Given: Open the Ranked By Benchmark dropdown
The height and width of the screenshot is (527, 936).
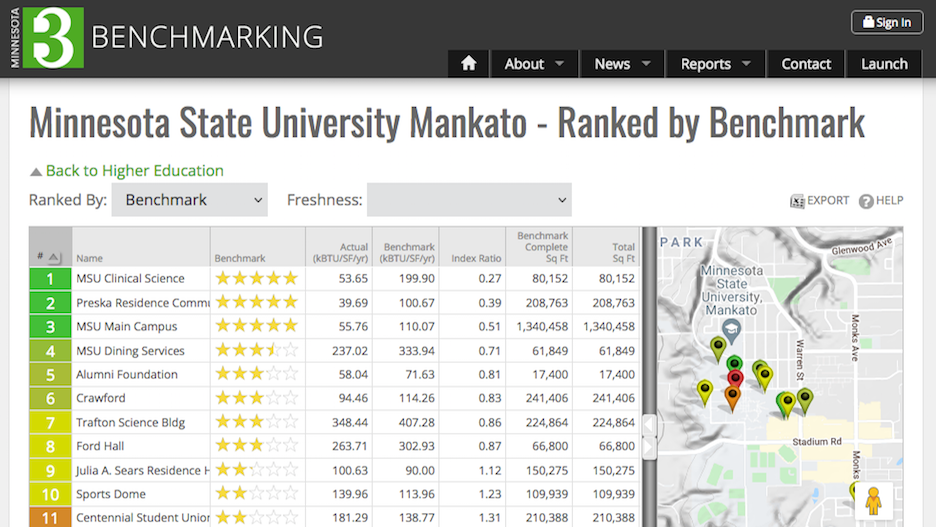Looking at the screenshot, I should pyautogui.click(x=189, y=200).
